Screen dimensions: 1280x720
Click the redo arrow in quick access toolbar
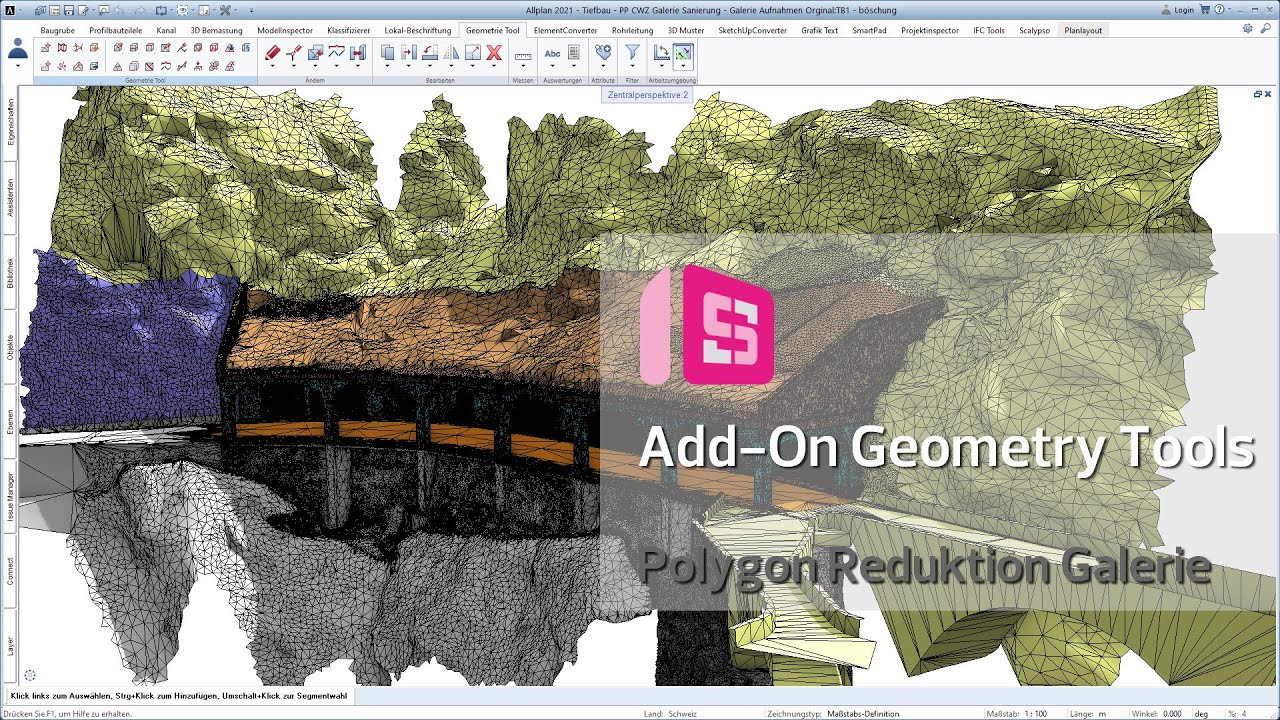click(x=140, y=10)
